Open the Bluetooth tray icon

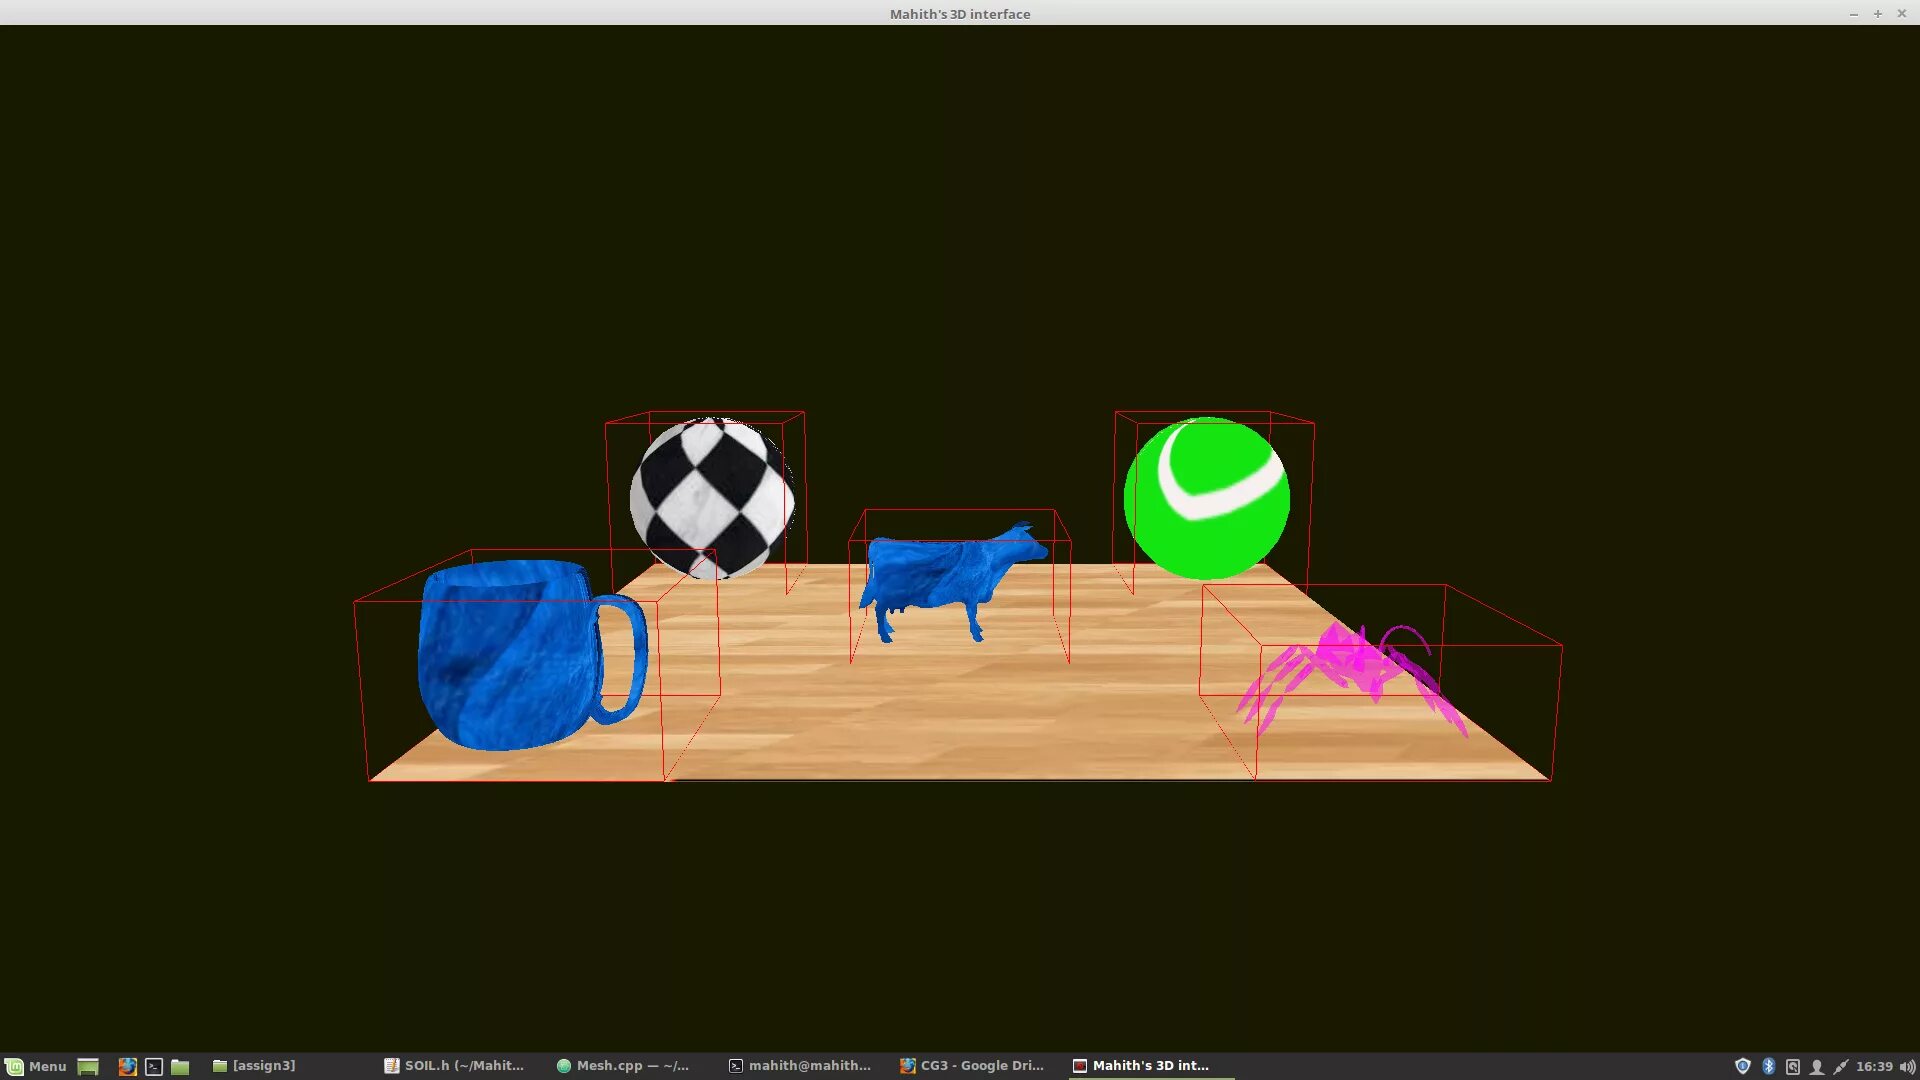[x=1768, y=1066]
